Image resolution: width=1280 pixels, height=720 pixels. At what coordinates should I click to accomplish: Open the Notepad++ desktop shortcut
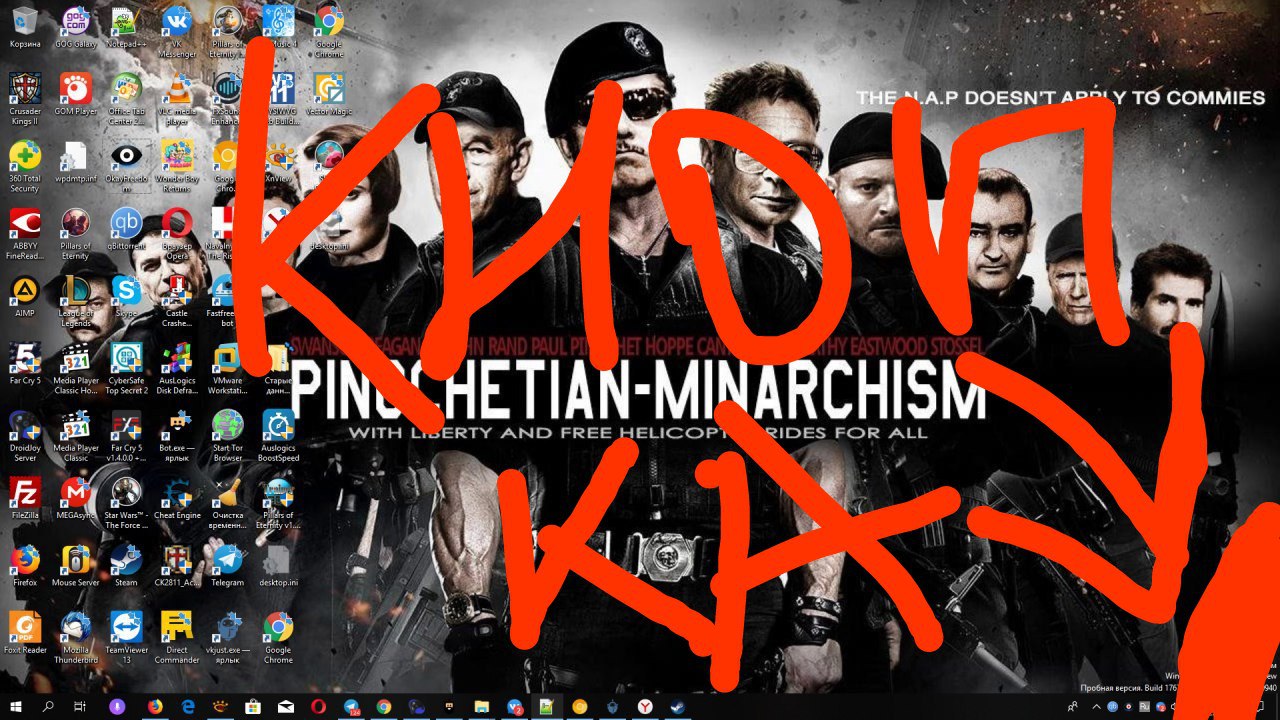click(126, 28)
